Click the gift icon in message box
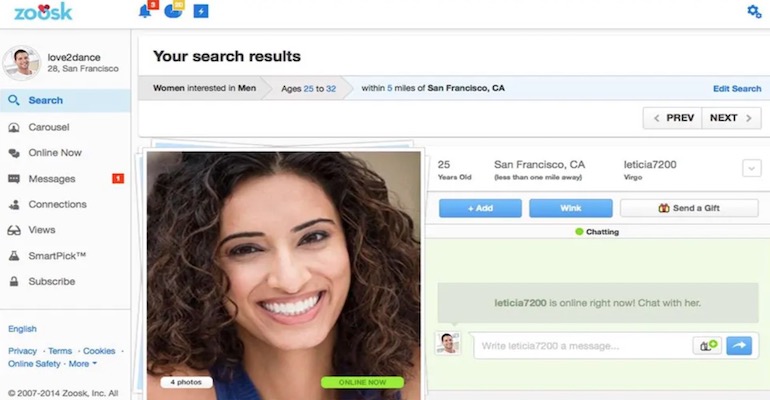770x400 pixels. click(x=706, y=345)
